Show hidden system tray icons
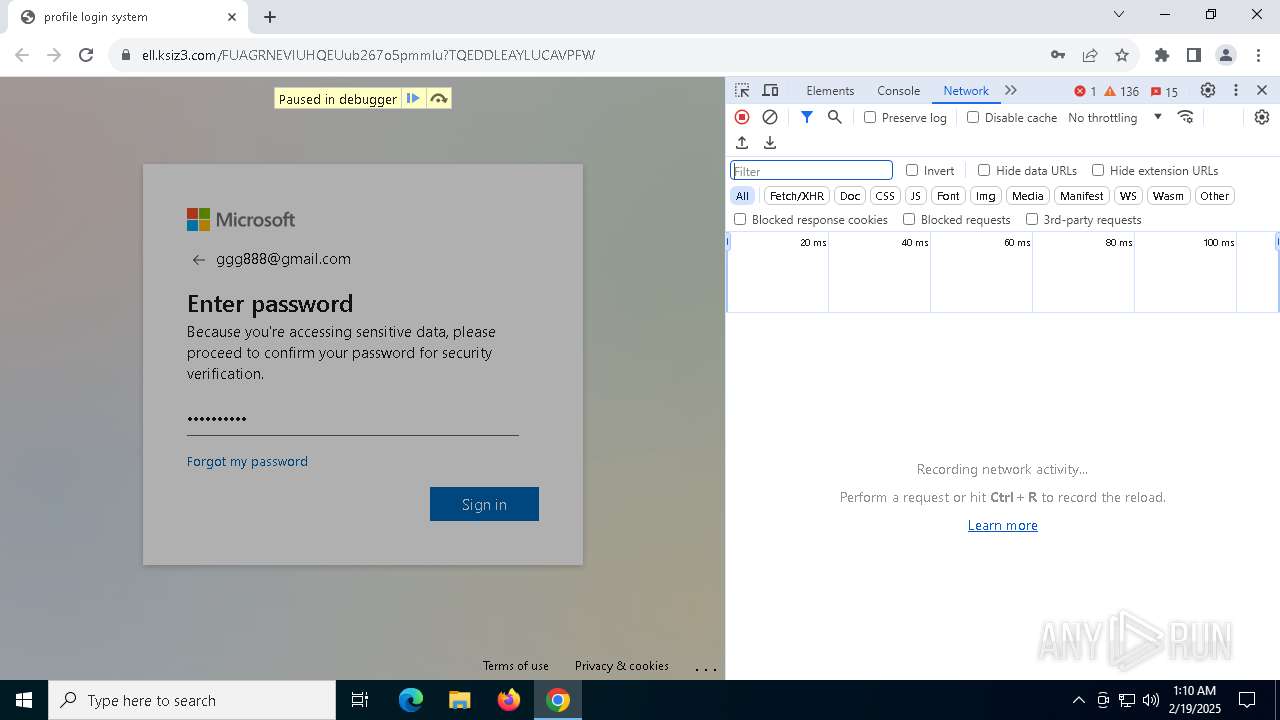 [1078, 700]
